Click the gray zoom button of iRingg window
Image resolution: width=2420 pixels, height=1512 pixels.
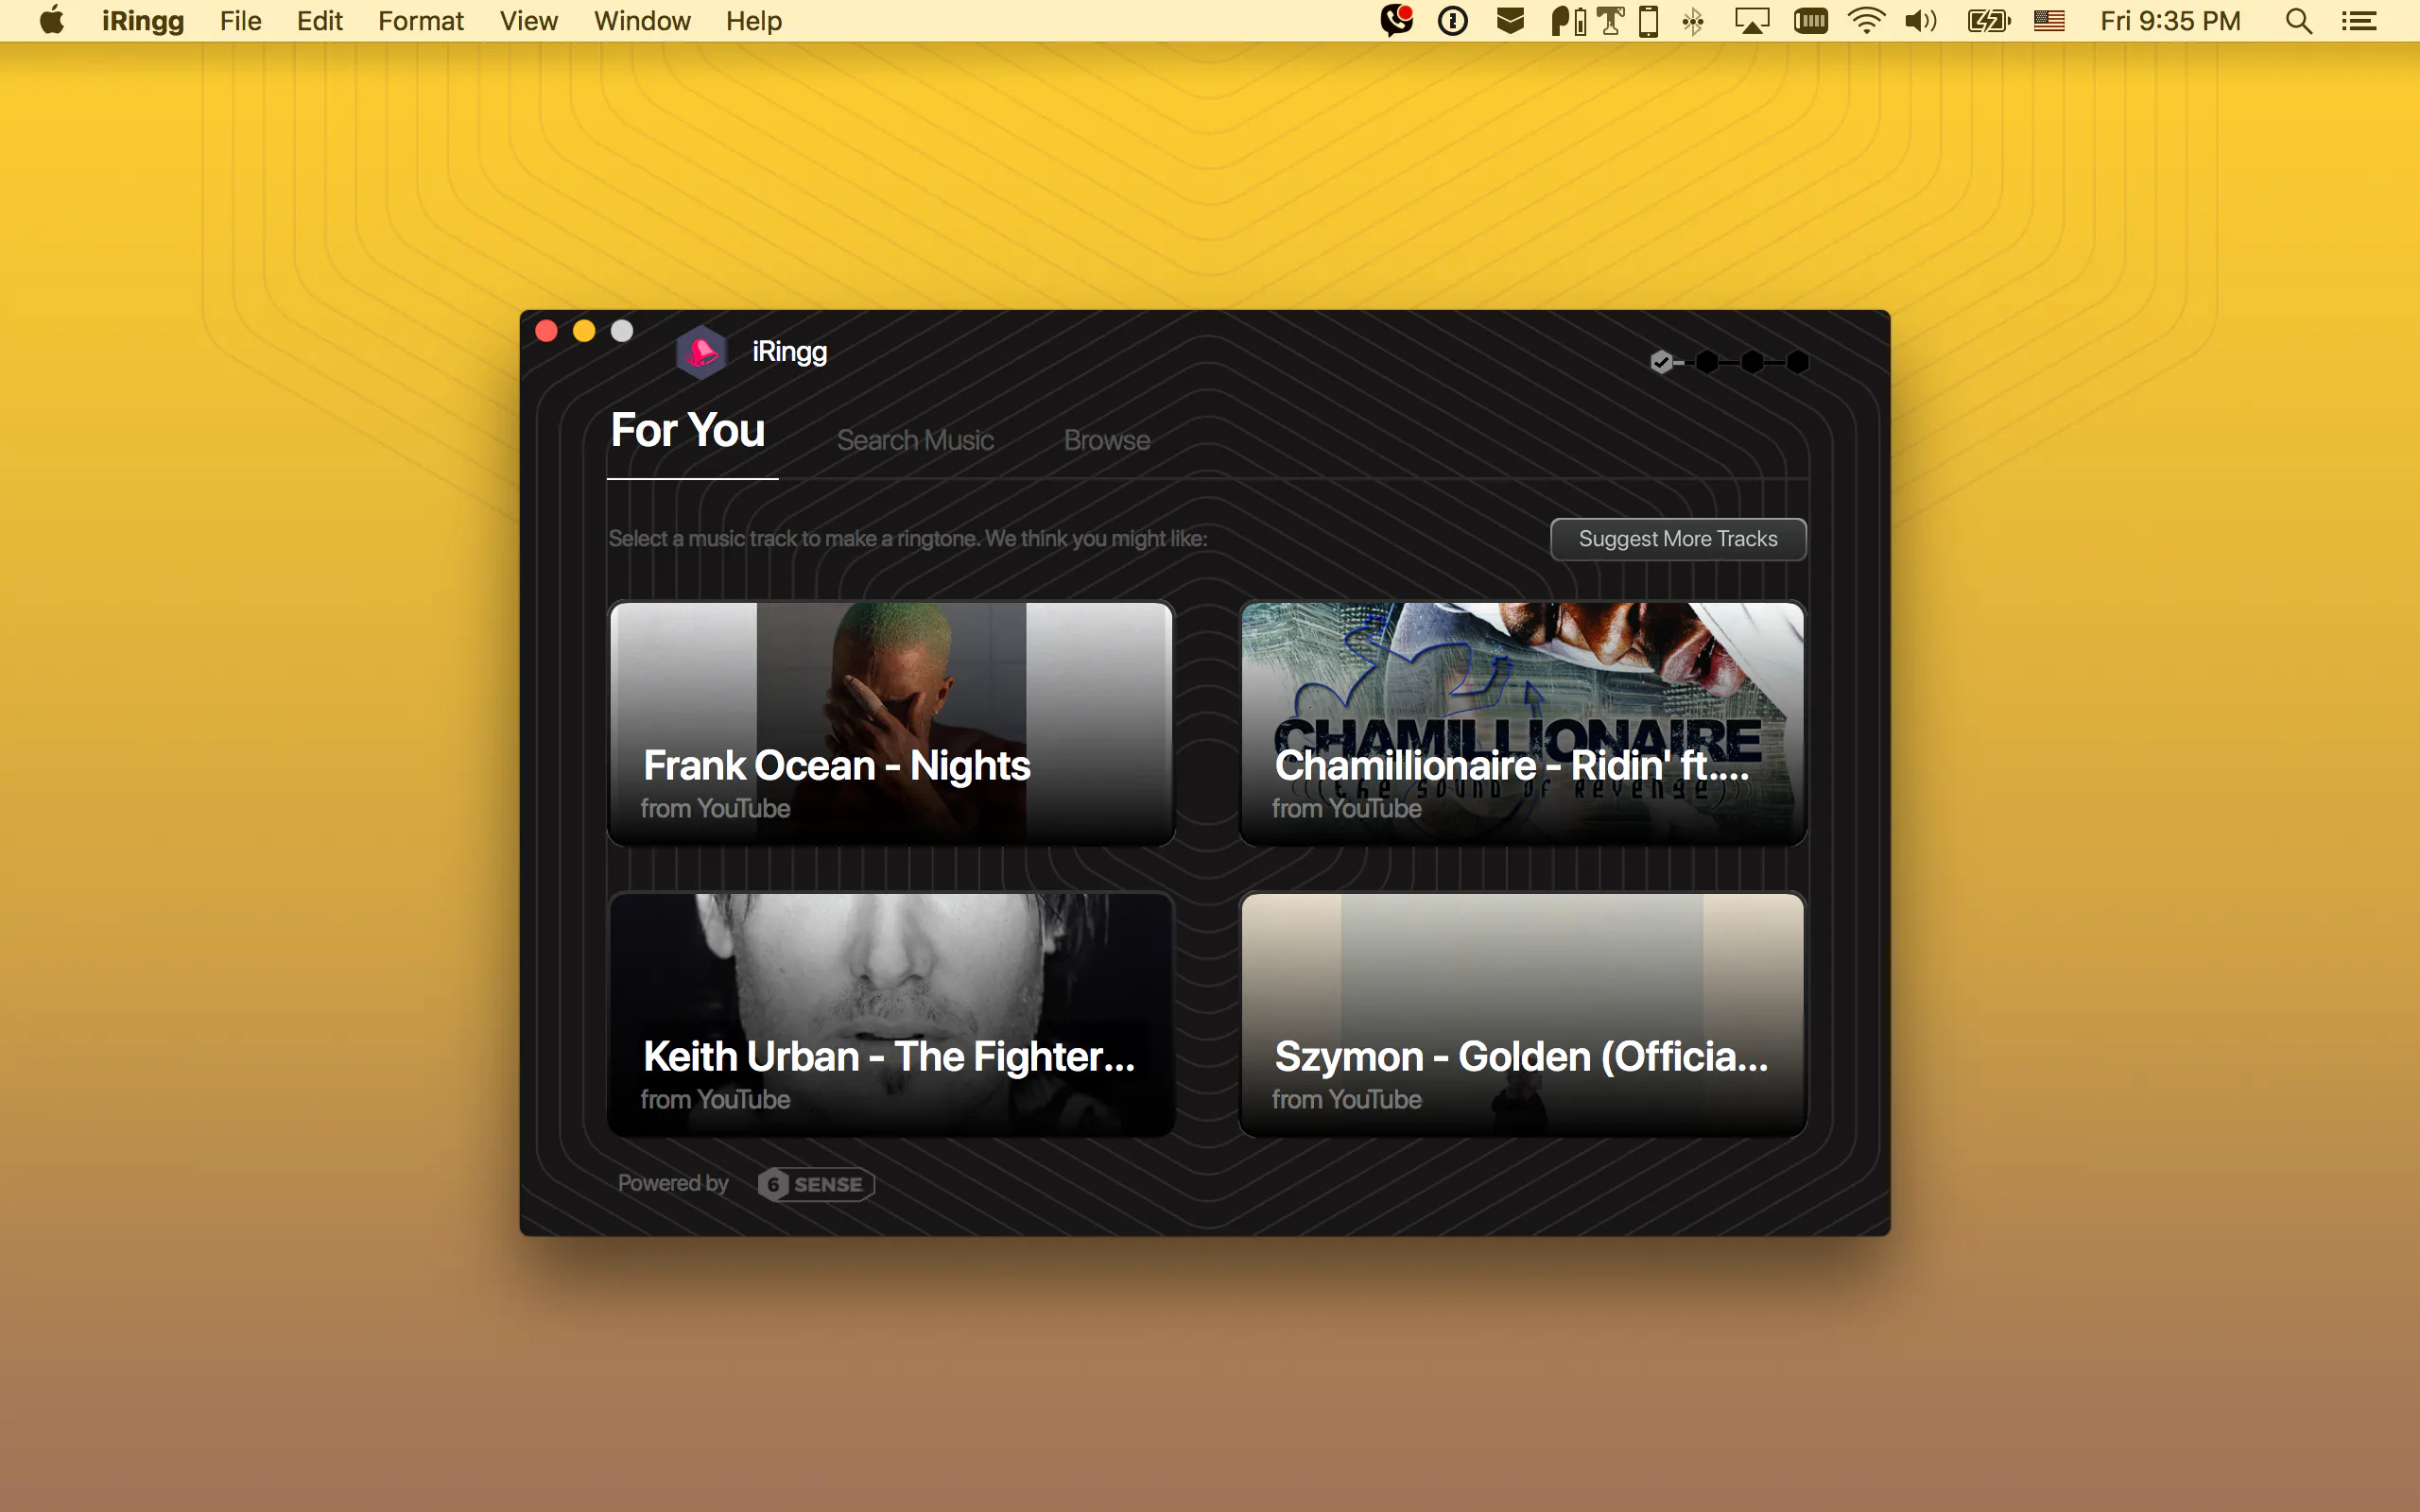point(622,331)
